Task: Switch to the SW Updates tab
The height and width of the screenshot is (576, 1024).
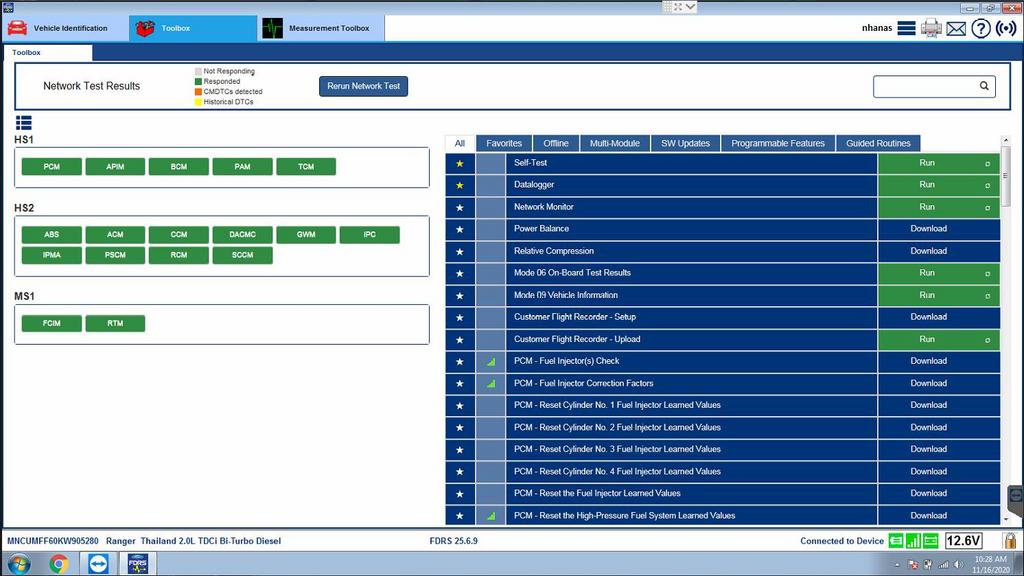Action: point(685,143)
